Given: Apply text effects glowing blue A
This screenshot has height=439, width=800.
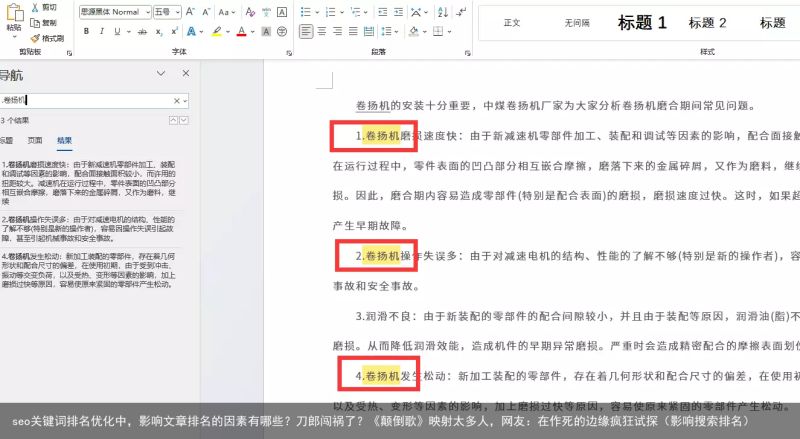Looking at the screenshot, I should point(191,31).
